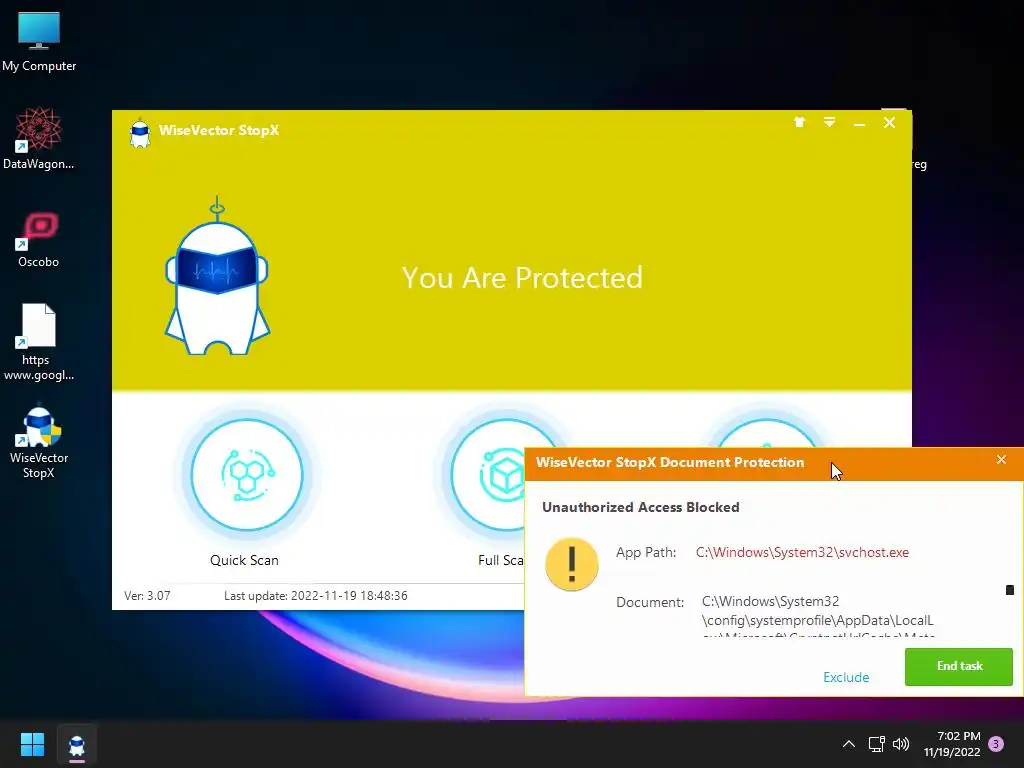Click the alert's scrollbar thumb

[x=1010, y=590]
